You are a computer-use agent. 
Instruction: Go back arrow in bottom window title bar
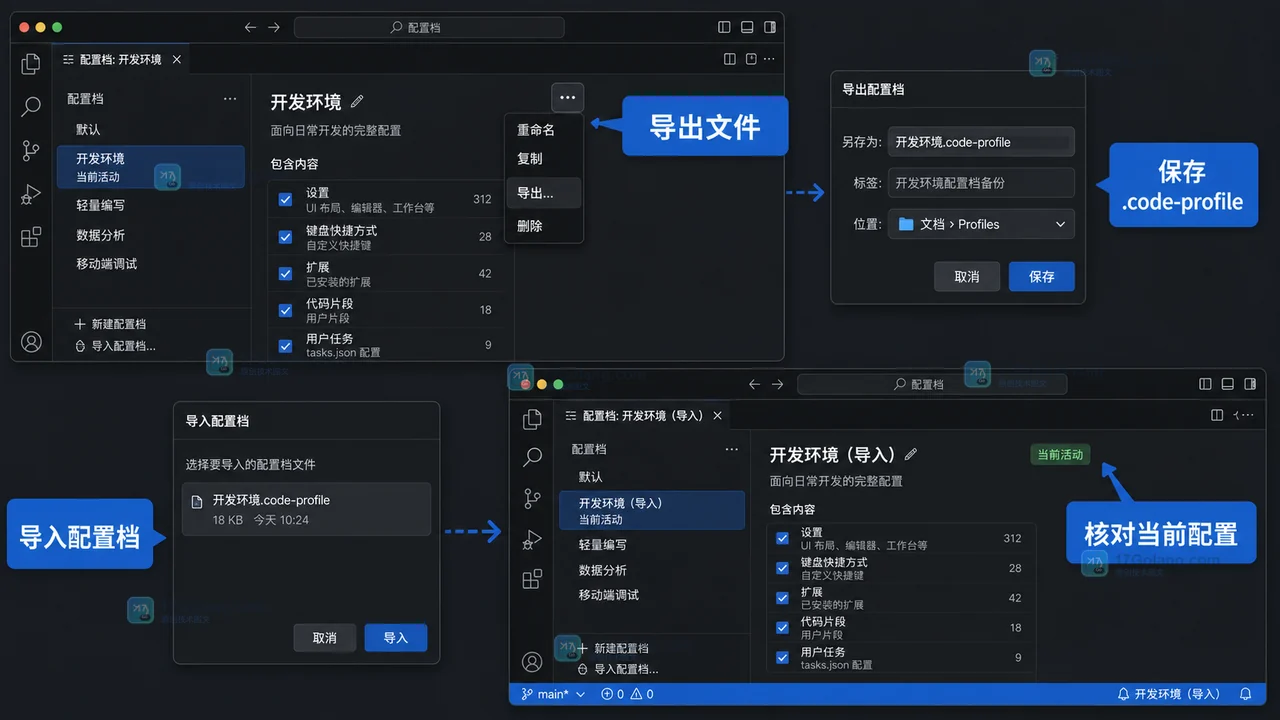(x=754, y=384)
